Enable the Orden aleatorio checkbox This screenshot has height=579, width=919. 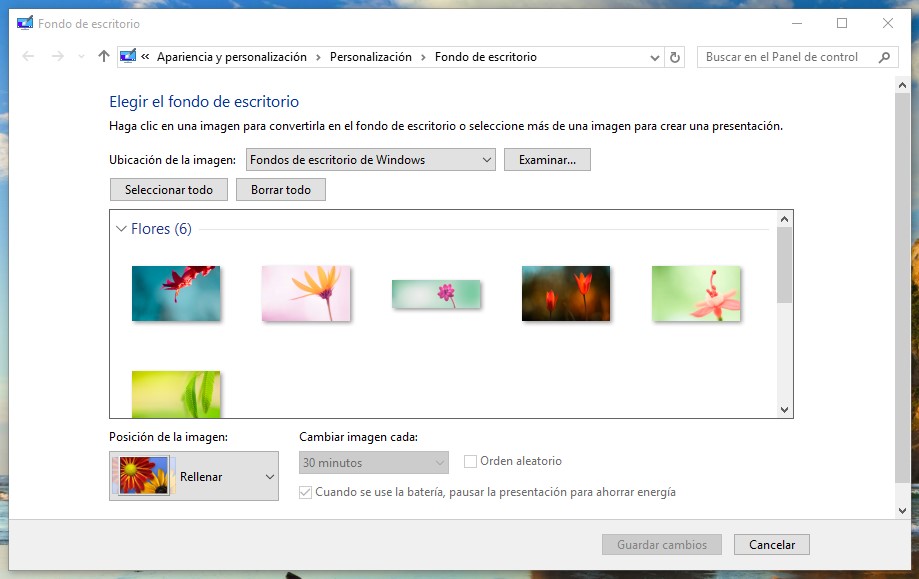click(x=469, y=461)
